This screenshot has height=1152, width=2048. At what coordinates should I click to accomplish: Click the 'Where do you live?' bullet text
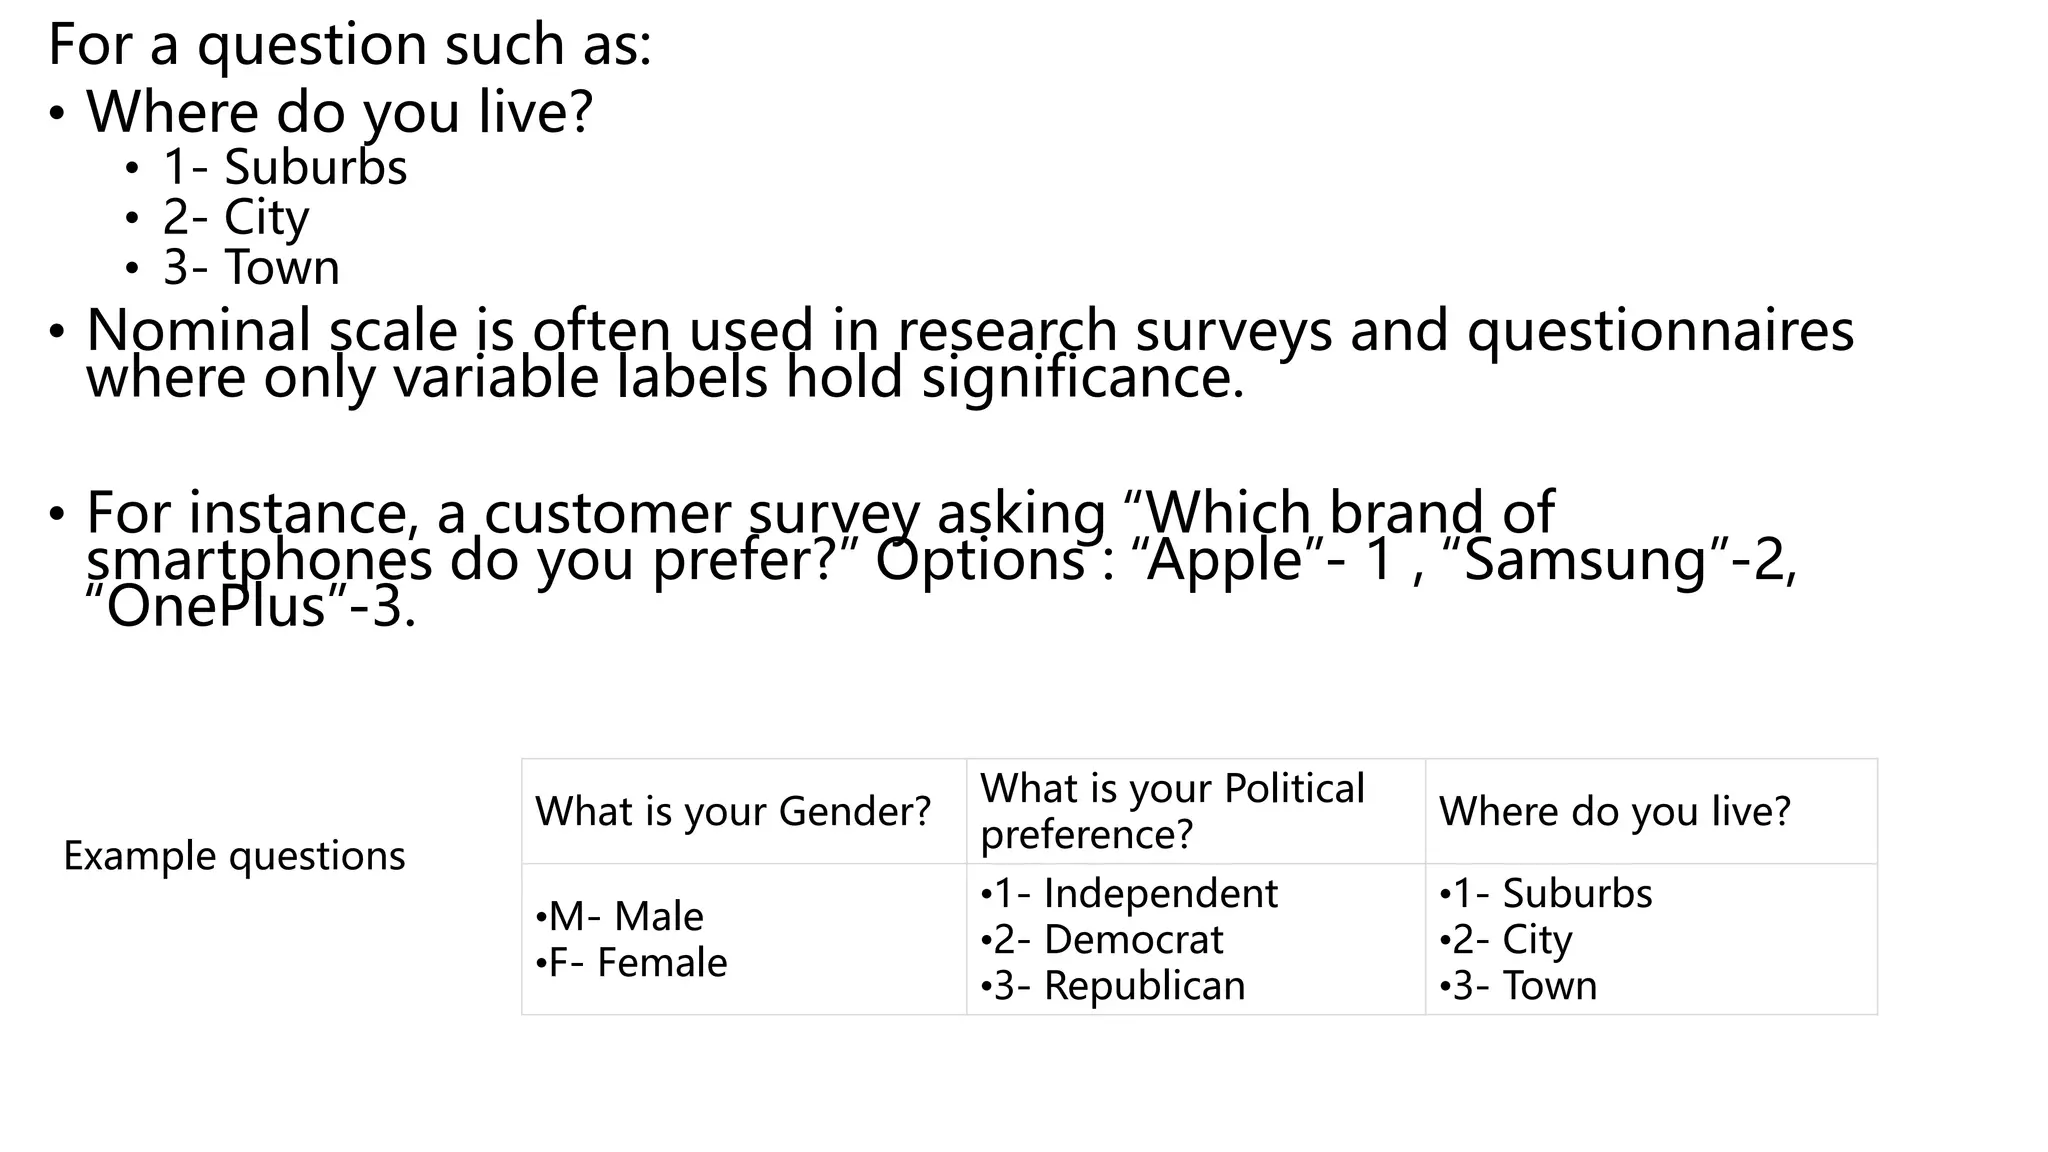click(339, 111)
